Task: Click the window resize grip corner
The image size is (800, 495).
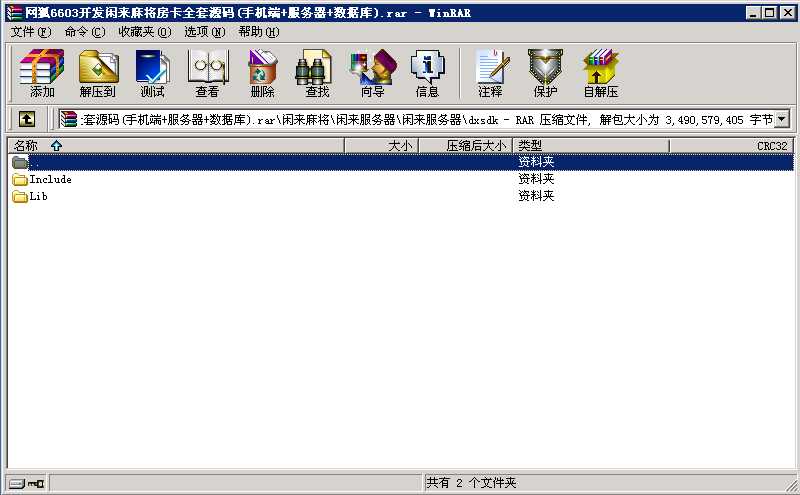Action: click(792, 485)
